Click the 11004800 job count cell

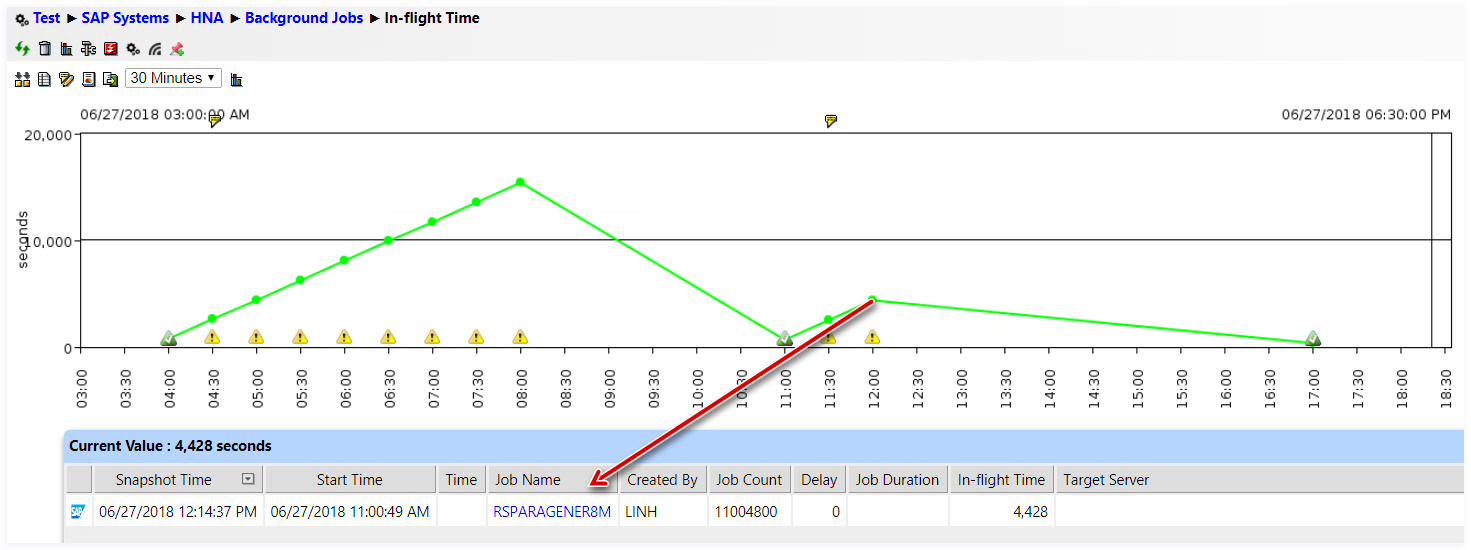click(x=749, y=512)
